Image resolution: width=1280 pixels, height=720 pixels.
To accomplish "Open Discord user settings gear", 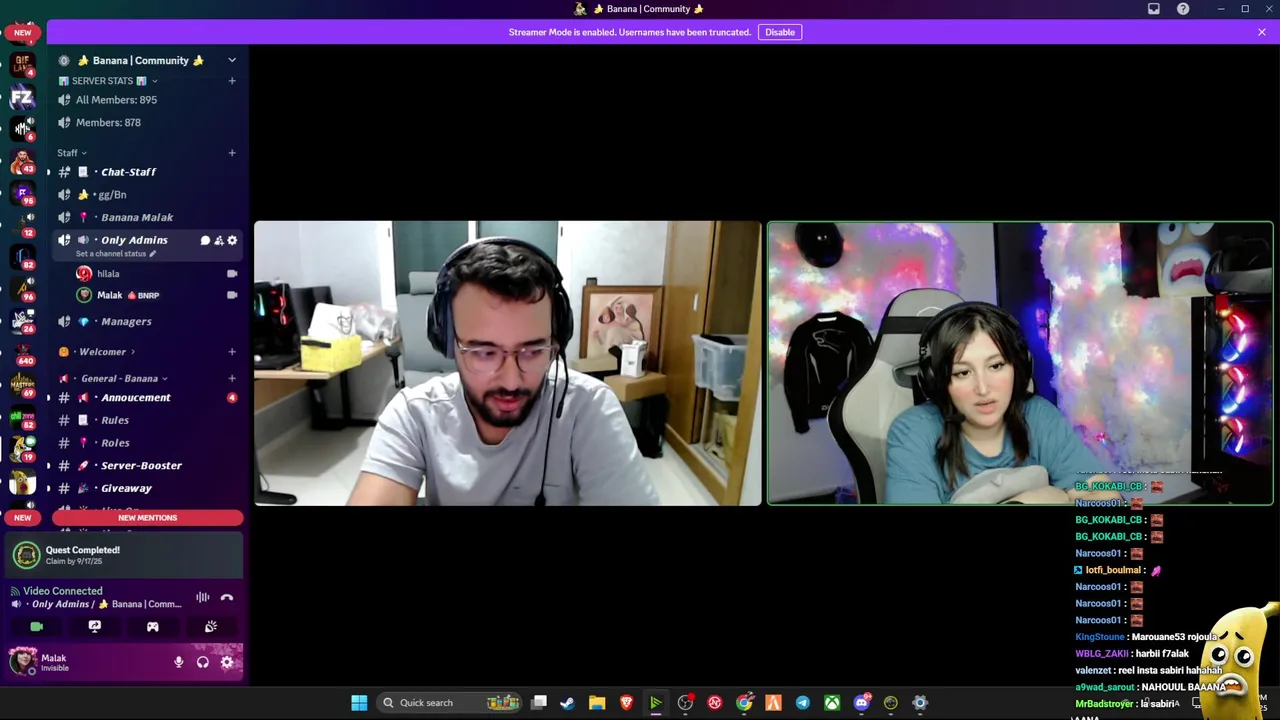I will 227,662.
